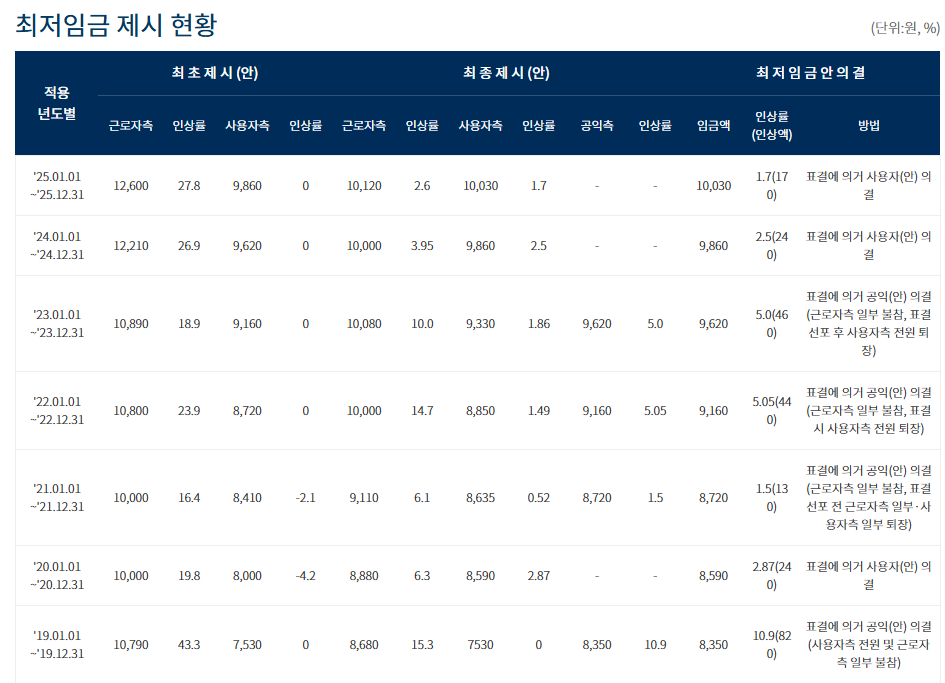Select the 12,600 worker proposal value
Image resolution: width=945 pixels, height=683 pixels.
tap(131, 186)
